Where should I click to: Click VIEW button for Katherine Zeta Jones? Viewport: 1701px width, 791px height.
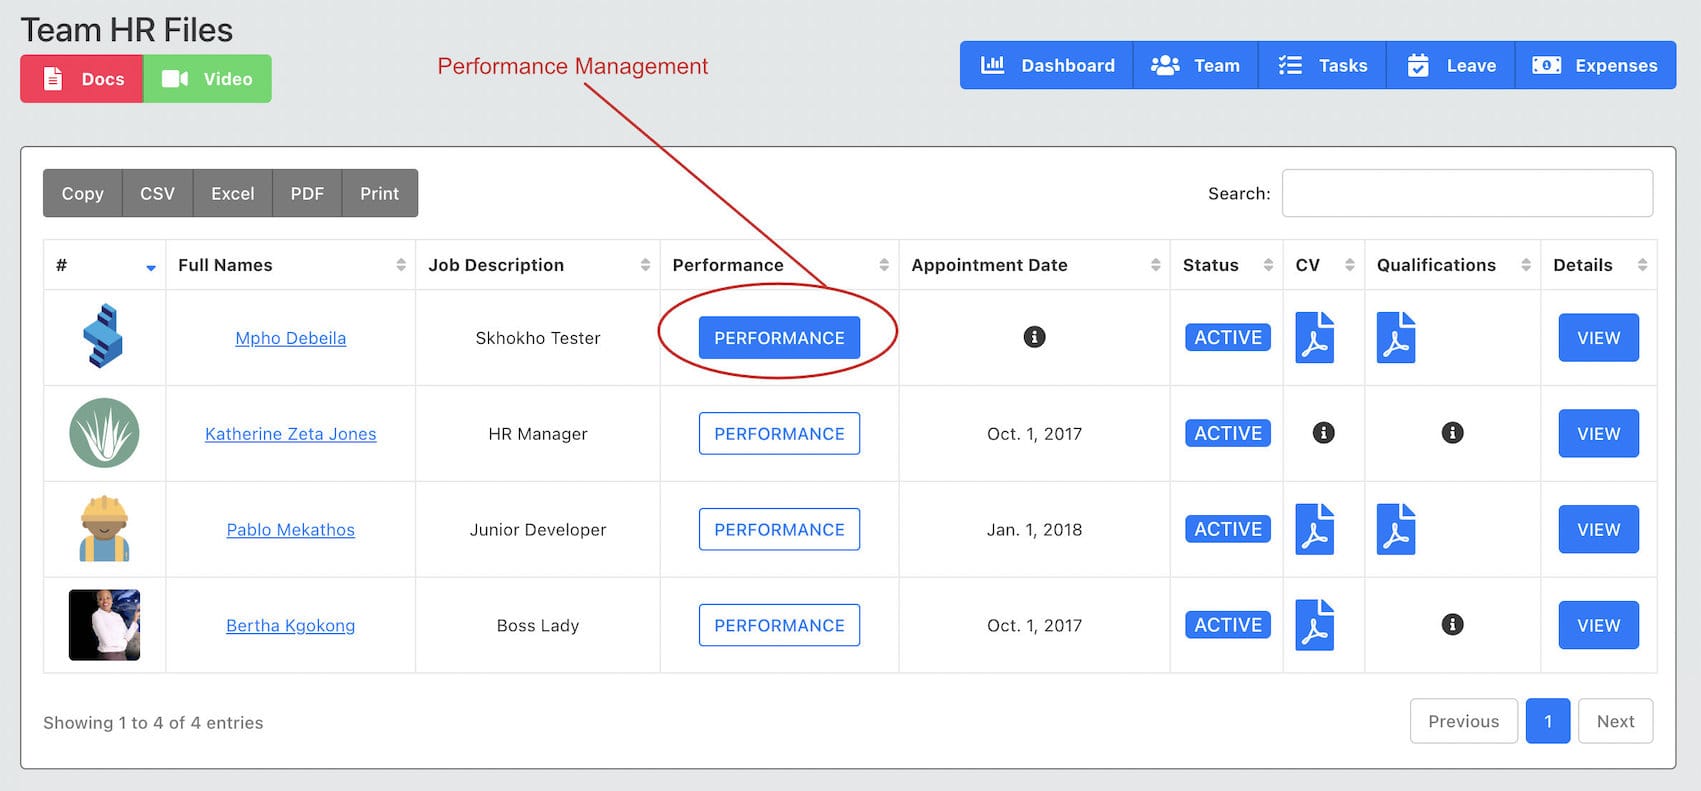[1599, 434]
